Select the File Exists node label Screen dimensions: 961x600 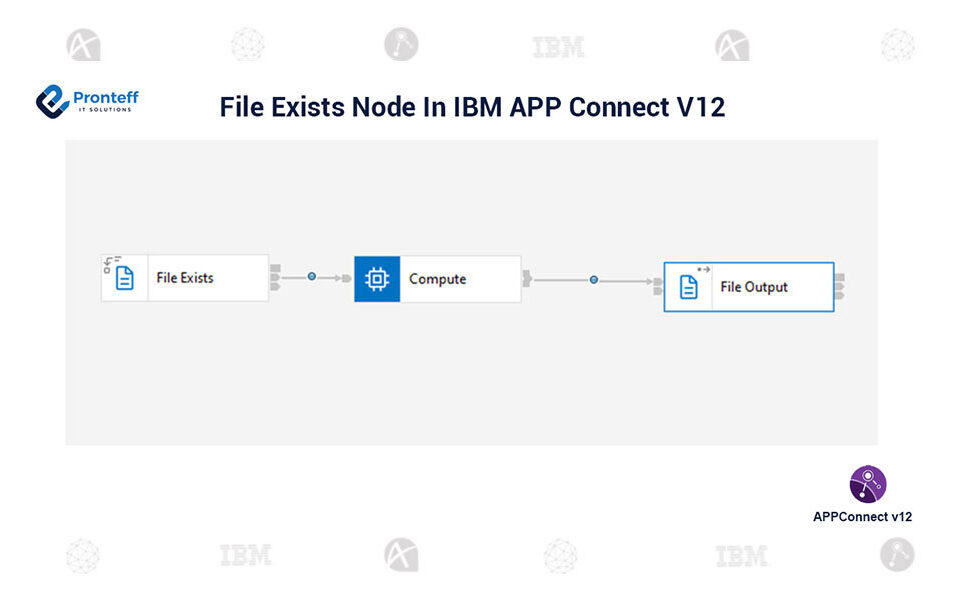point(185,278)
